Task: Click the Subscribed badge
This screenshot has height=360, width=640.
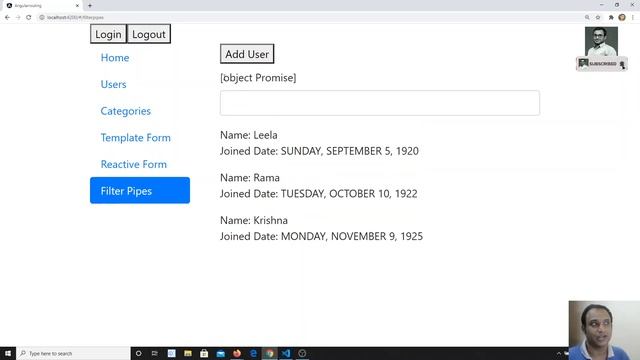Action: click(602, 64)
